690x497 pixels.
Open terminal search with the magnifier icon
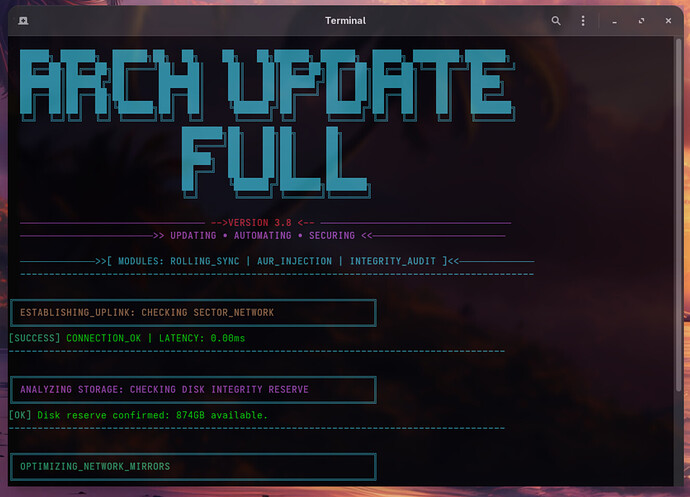click(556, 21)
